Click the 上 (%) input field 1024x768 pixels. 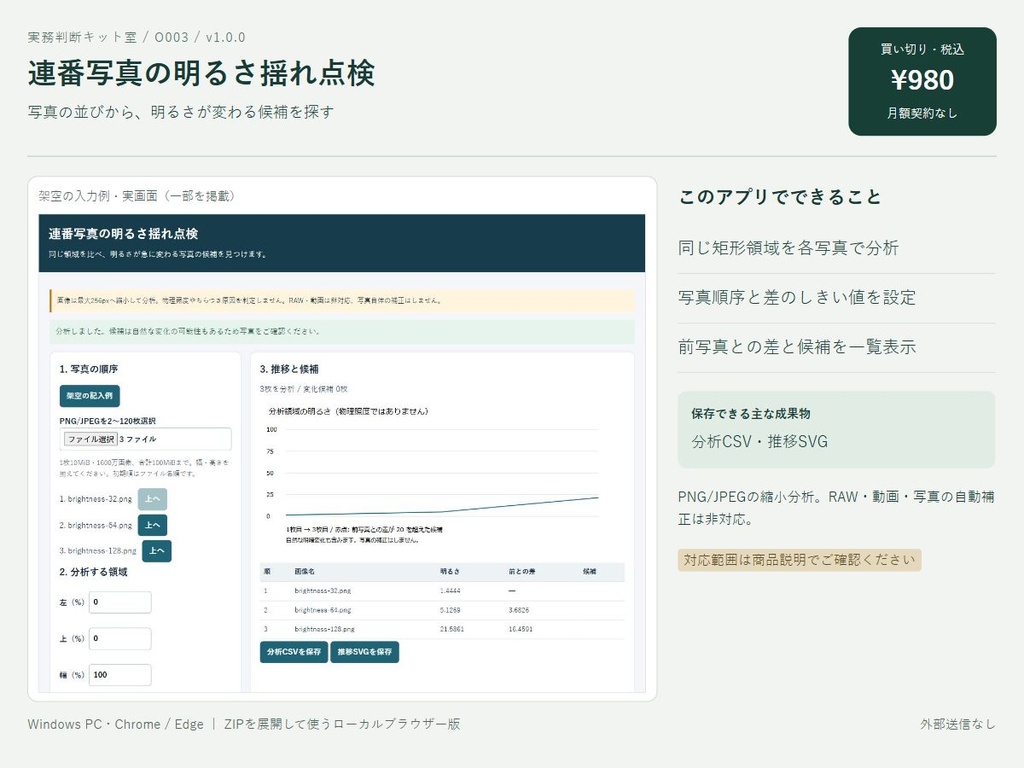pyautogui.click(x=120, y=639)
